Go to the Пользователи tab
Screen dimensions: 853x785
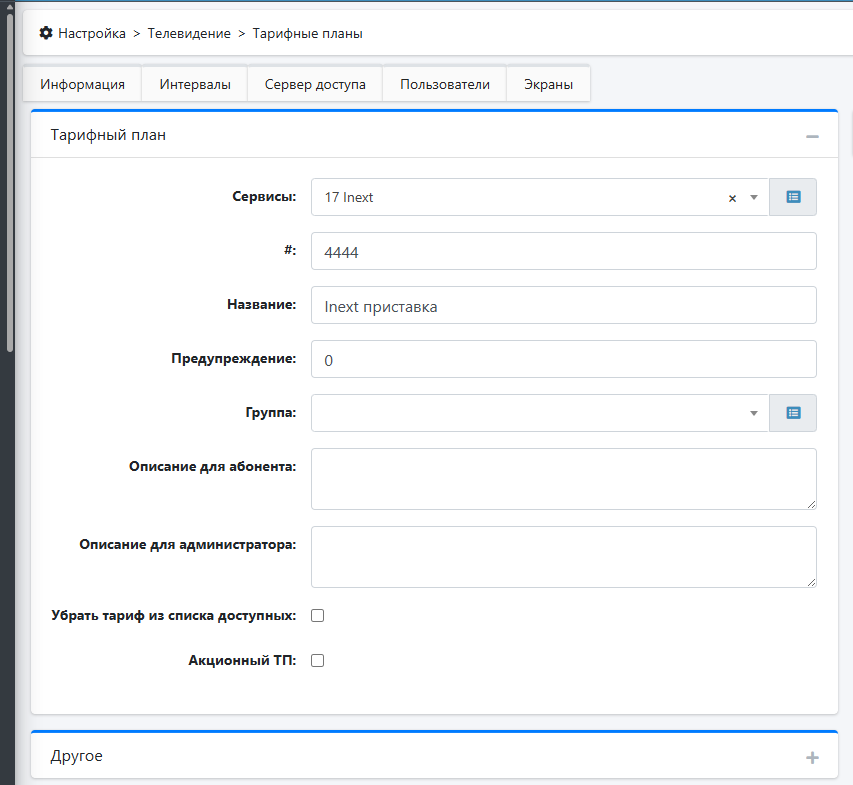coord(445,84)
